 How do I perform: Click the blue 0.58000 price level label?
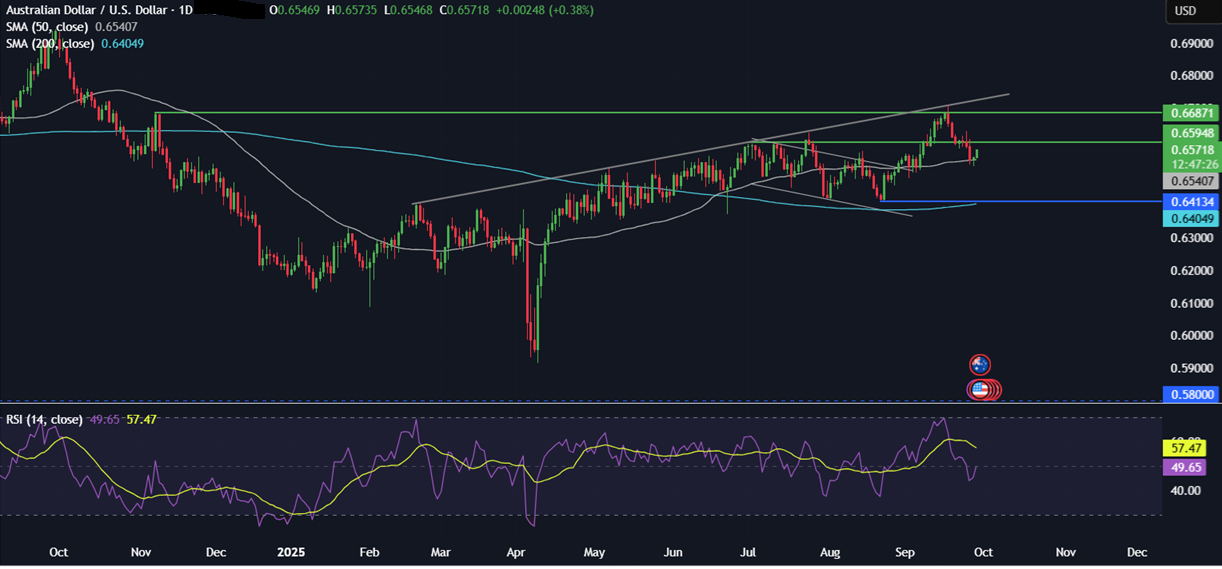[1190, 396]
